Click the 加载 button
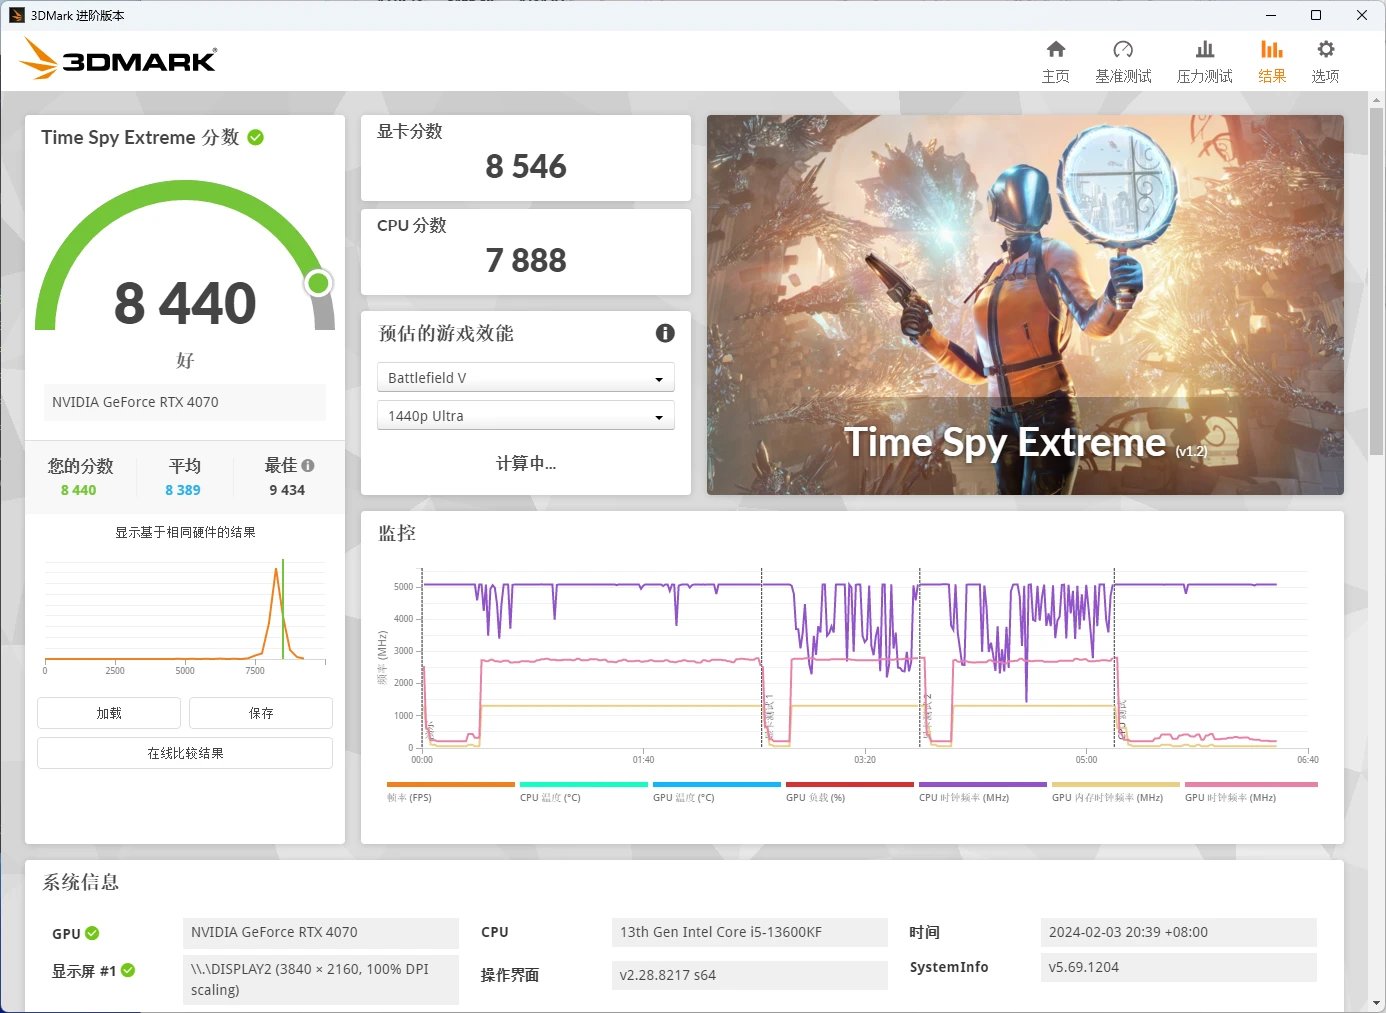The width and height of the screenshot is (1386, 1013). (x=109, y=713)
